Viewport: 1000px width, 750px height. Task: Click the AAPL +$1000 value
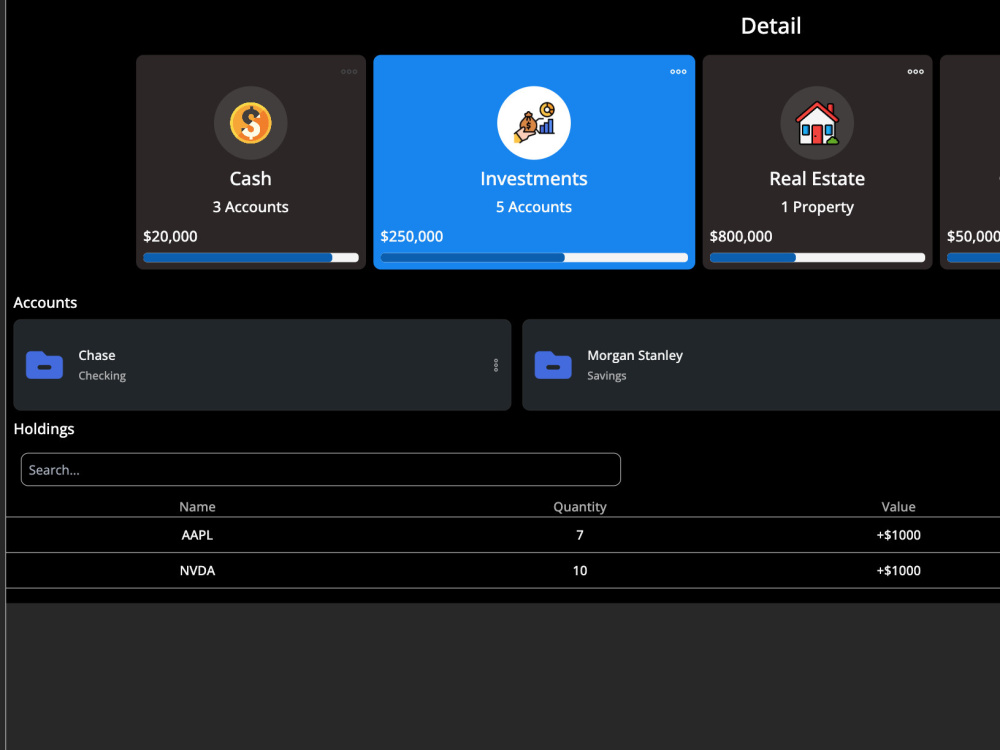tap(898, 535)
